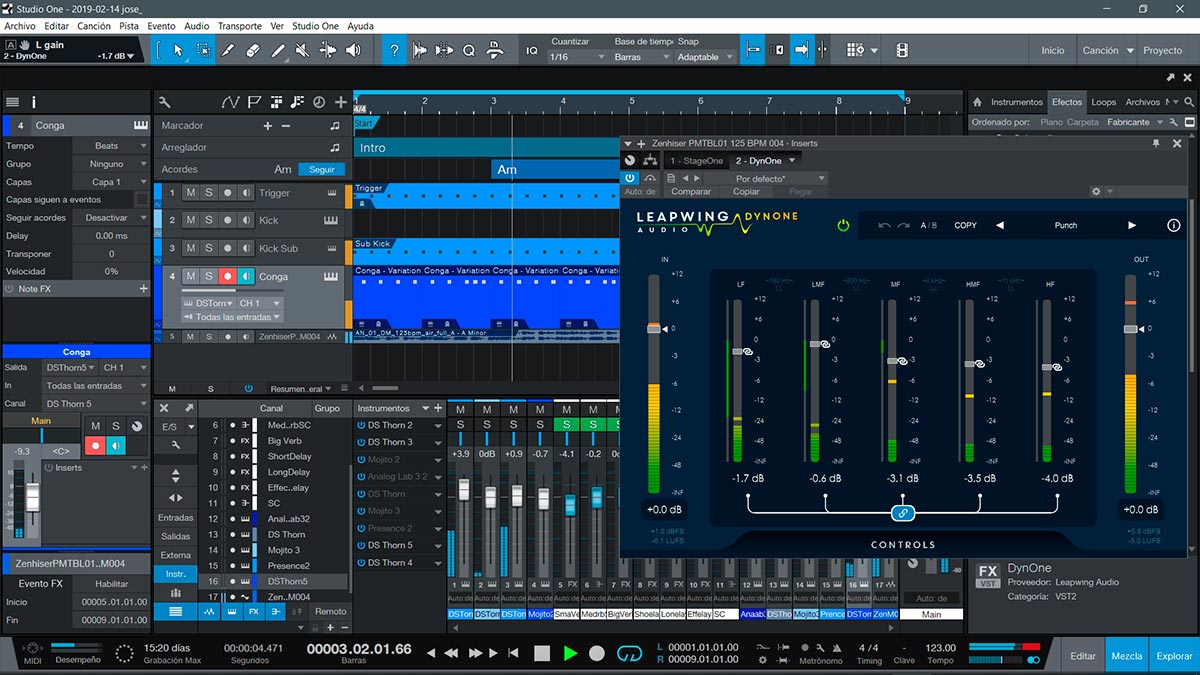The height and width of the screenshot is (675, 1200).
Task: Click the tempo value 123.00
Action: point(940,647)
